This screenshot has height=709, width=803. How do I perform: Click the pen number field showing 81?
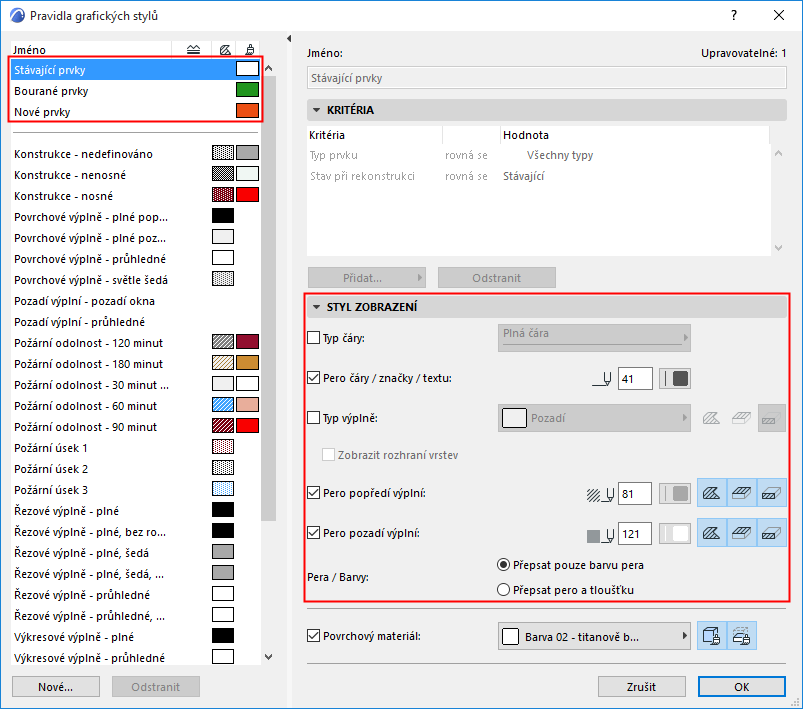pyautogui.click(x=635, y=494)
